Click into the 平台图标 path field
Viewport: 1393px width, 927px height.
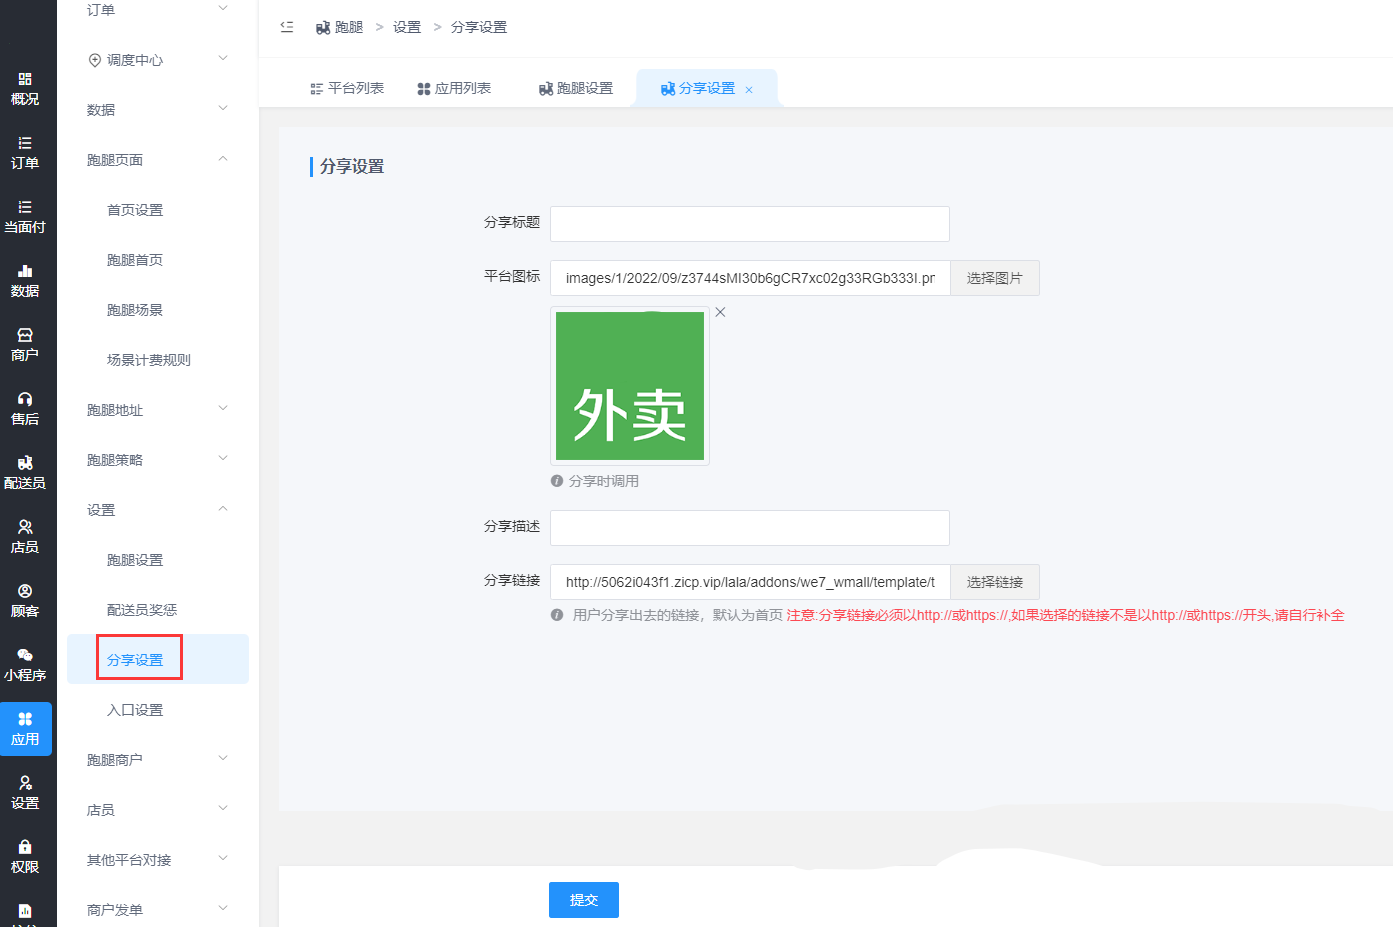coord(750,278)
